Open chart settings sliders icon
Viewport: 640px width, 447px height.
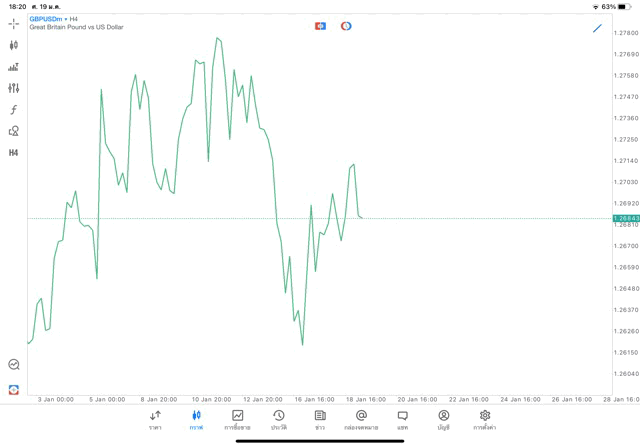pos(14,88)
